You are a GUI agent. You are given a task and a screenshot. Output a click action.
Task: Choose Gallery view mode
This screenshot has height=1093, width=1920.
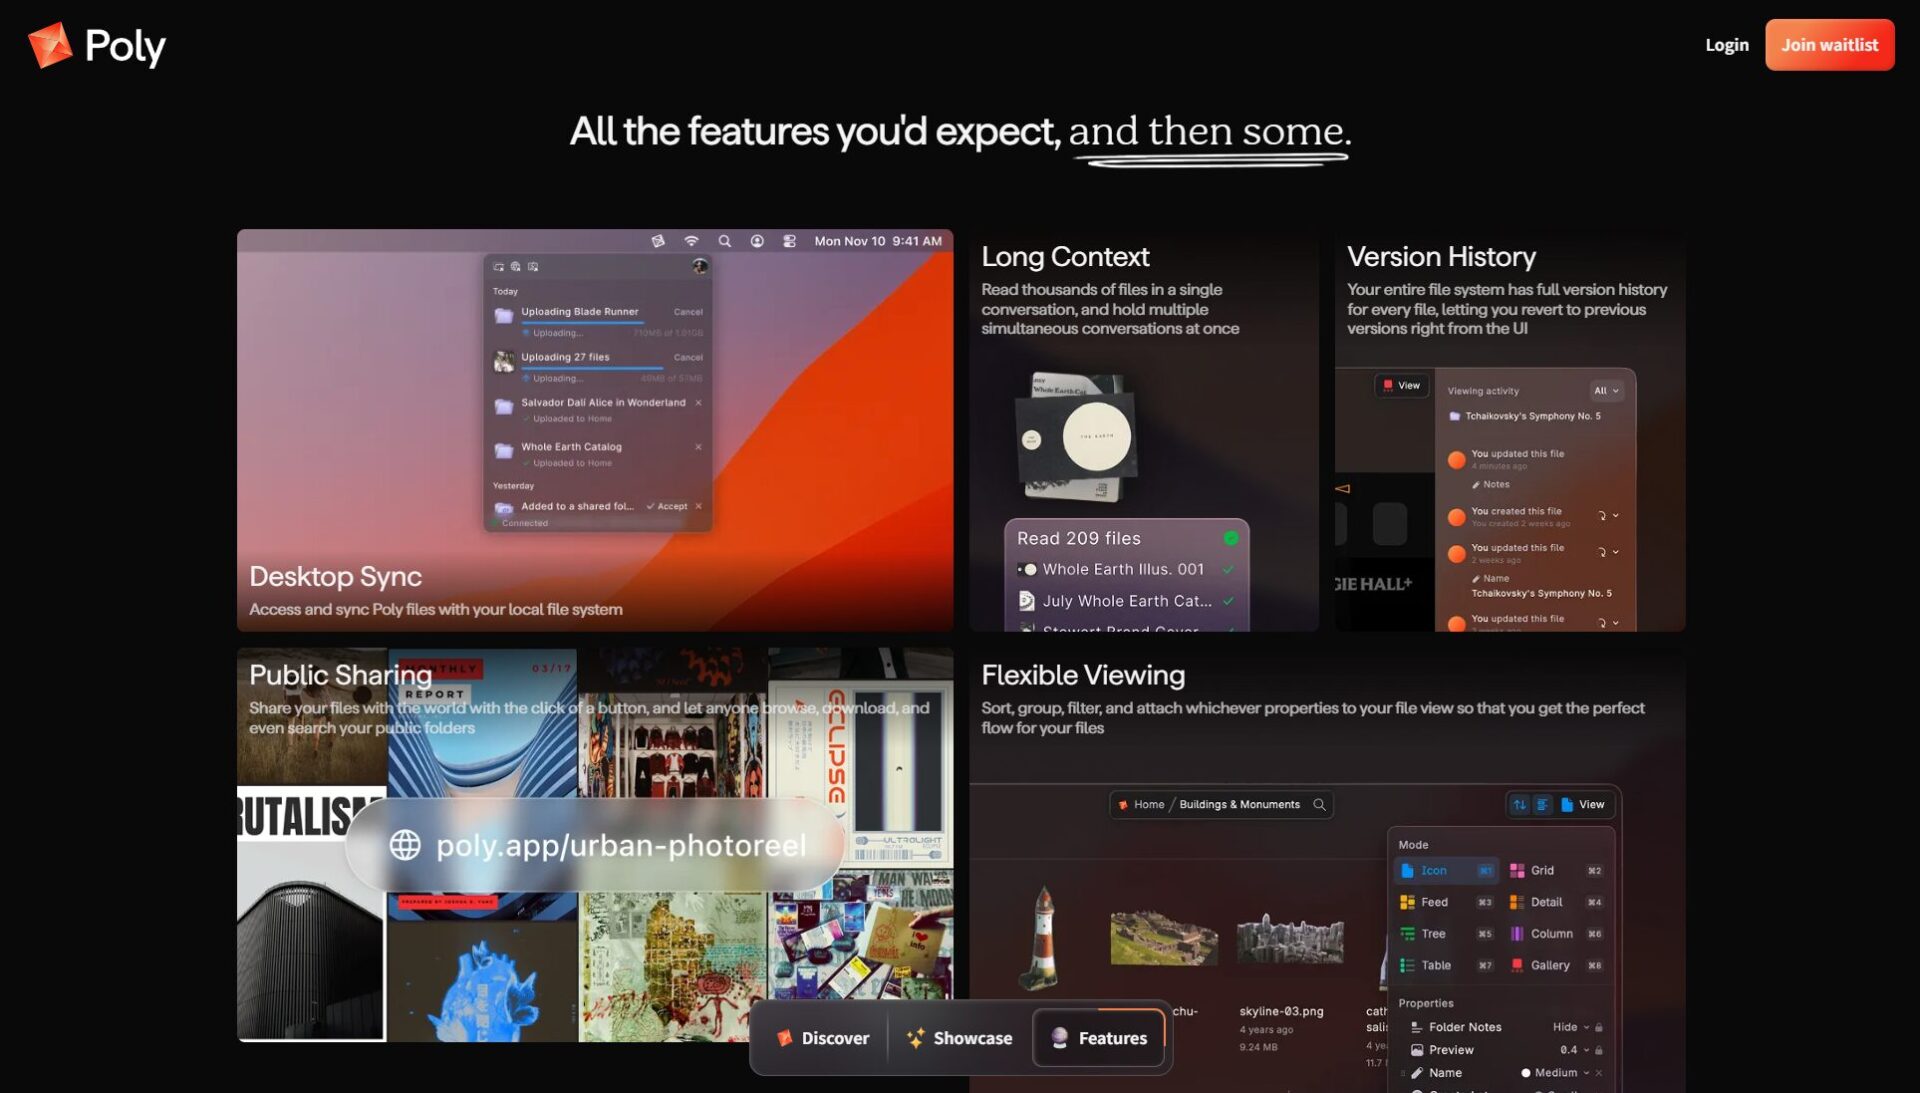pos(1549,965)
